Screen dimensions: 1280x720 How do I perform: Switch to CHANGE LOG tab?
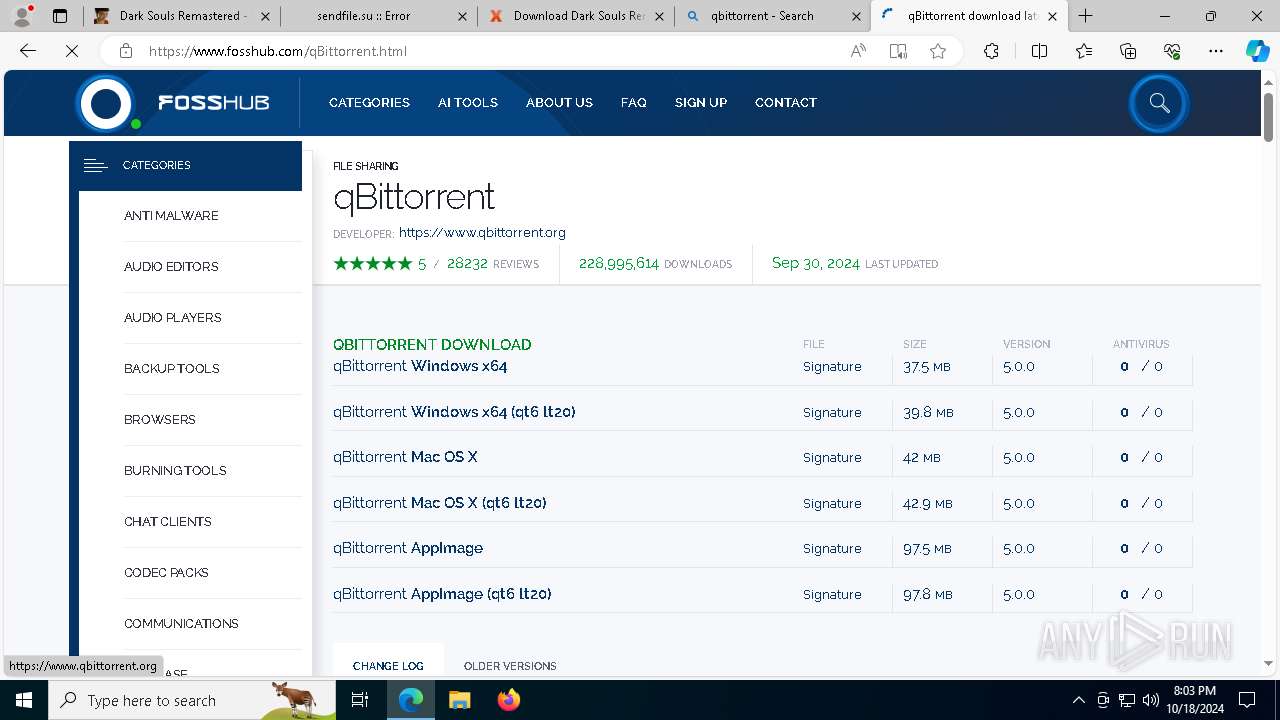click(388, 666)
